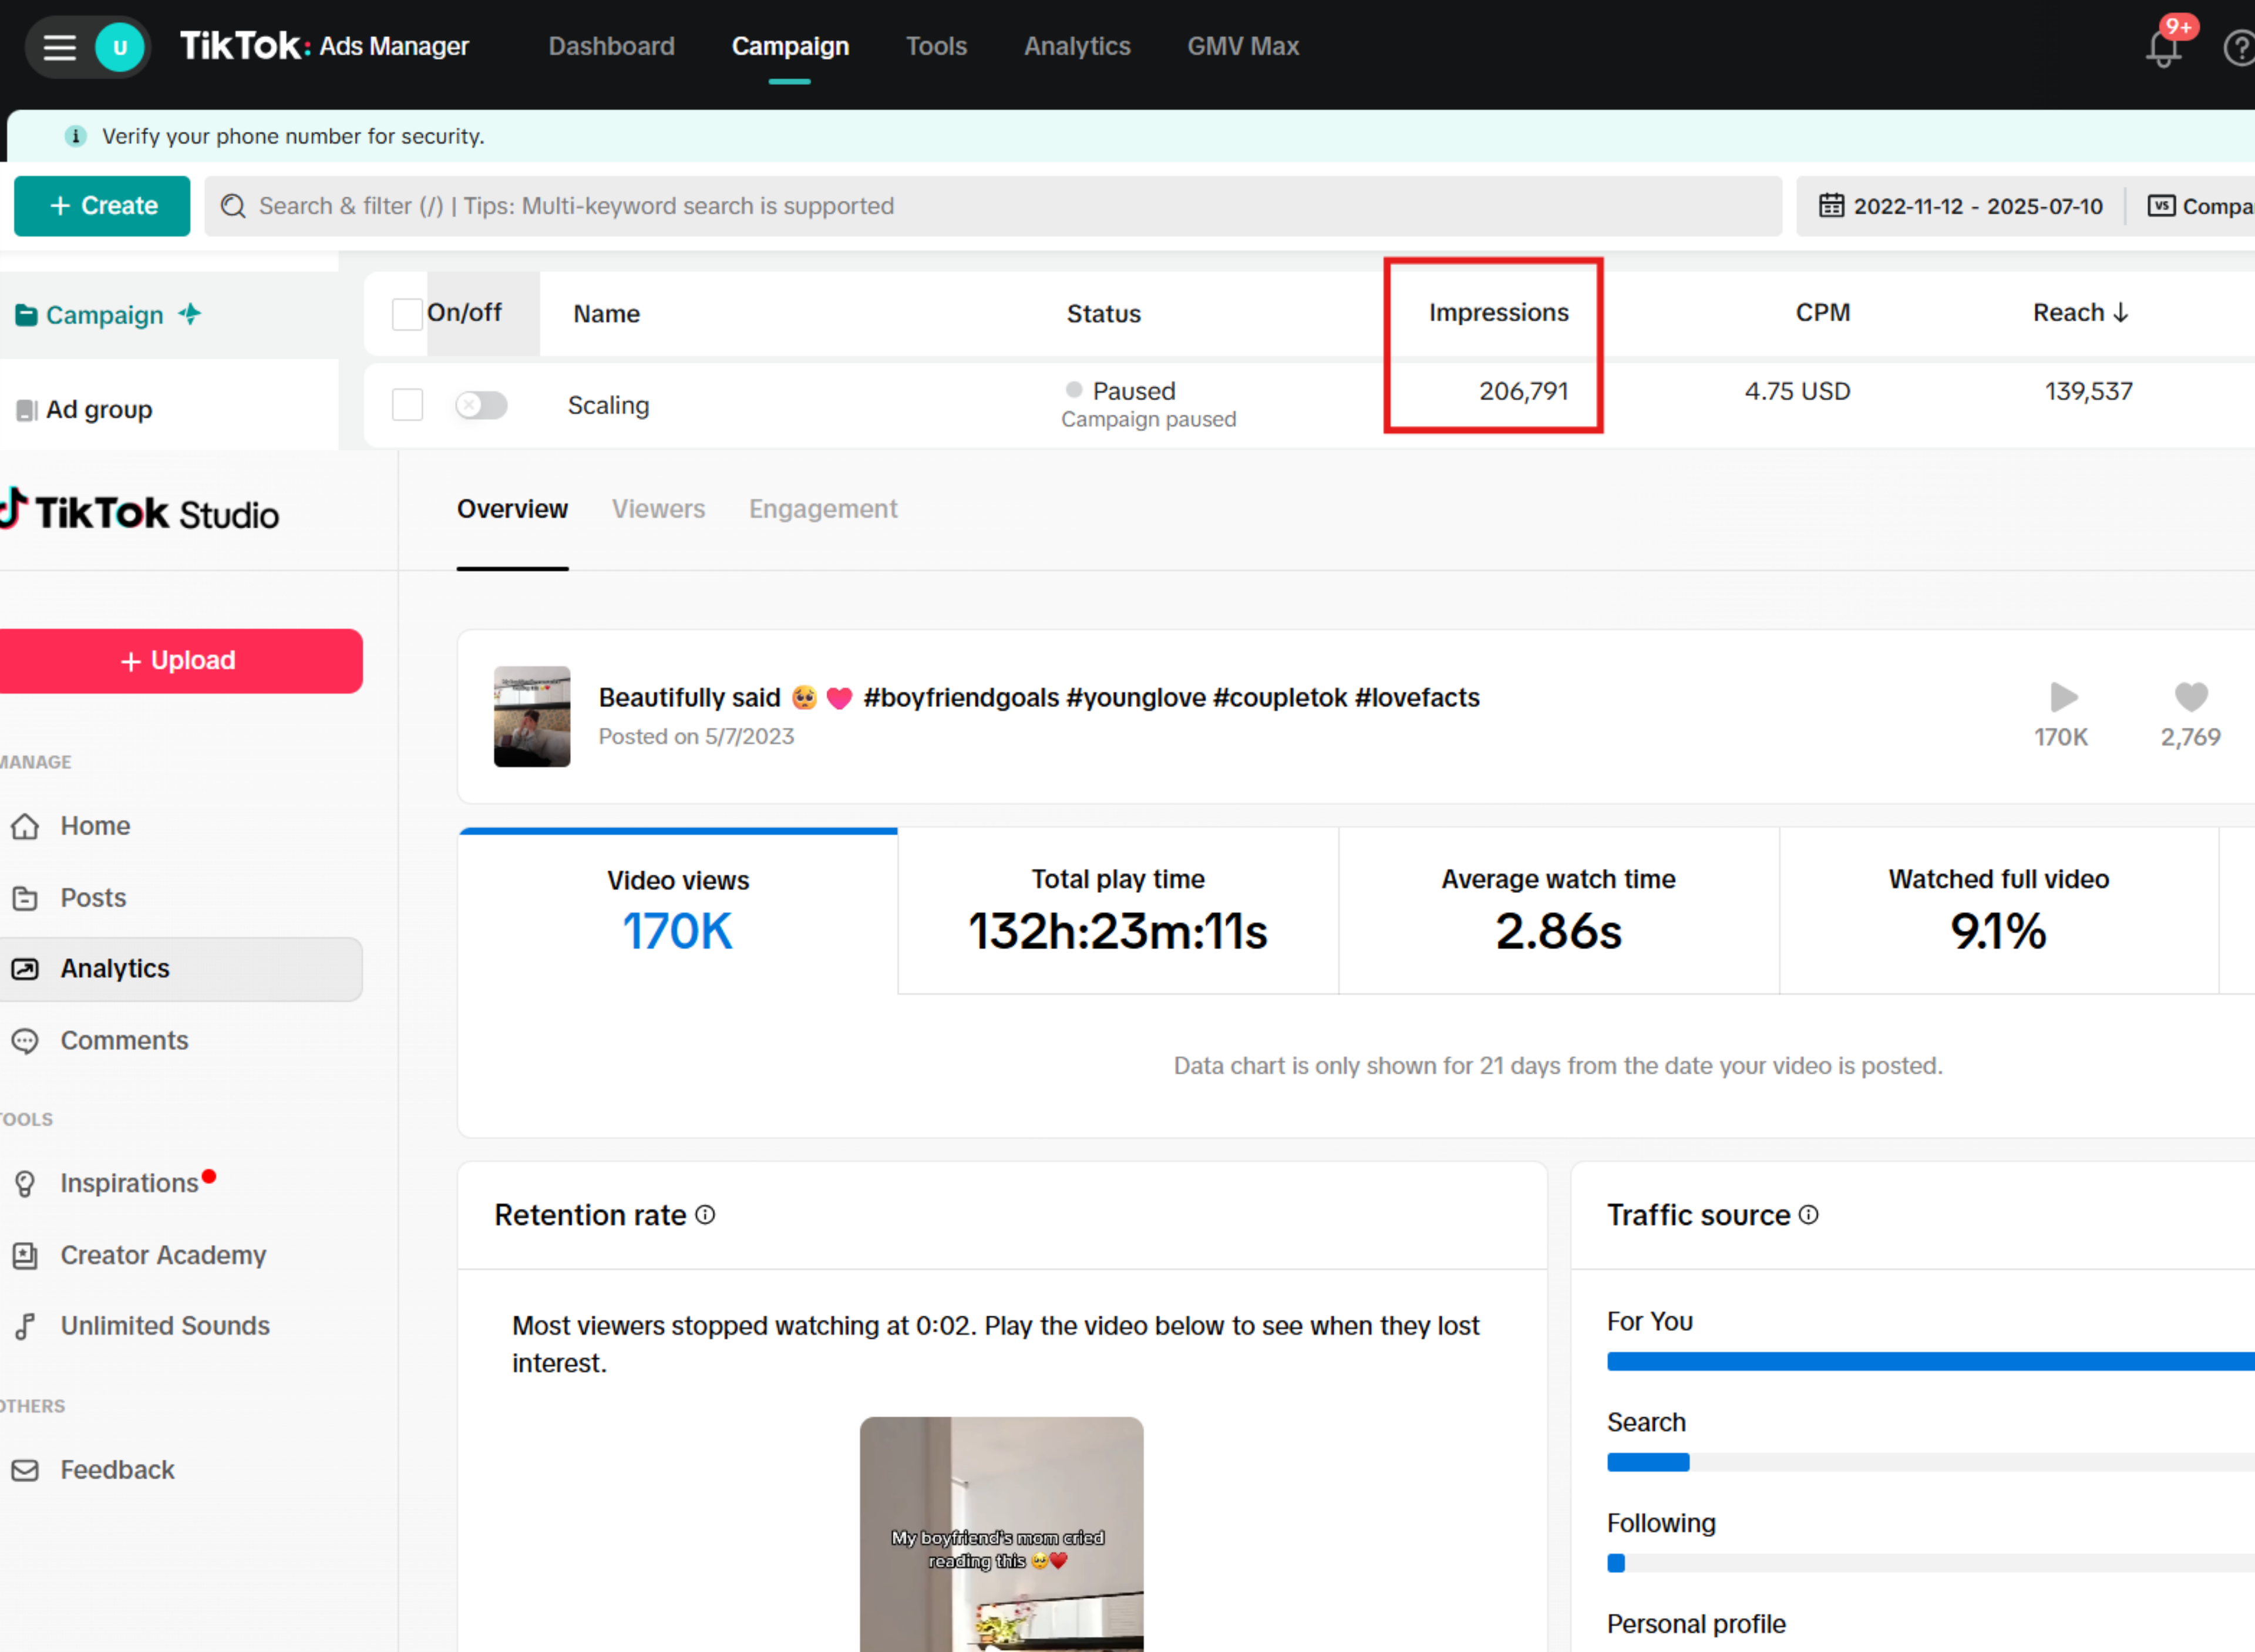Screen dimensions: 2255x1652
Task: Select the Total play time metric card
Action: (x=1118, y=912)
